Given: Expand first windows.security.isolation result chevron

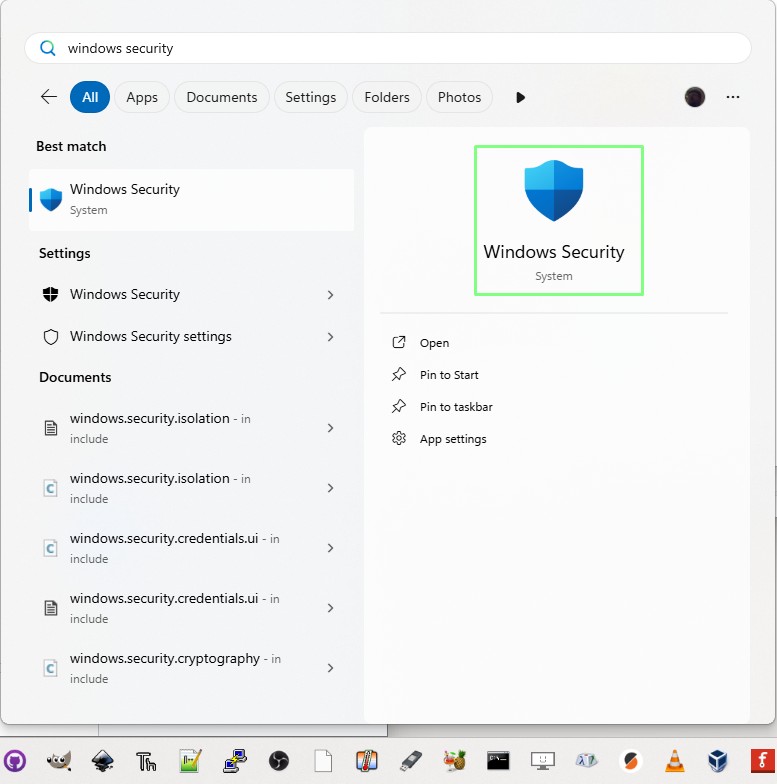Looking at the screenshot, I should (330, 428).
